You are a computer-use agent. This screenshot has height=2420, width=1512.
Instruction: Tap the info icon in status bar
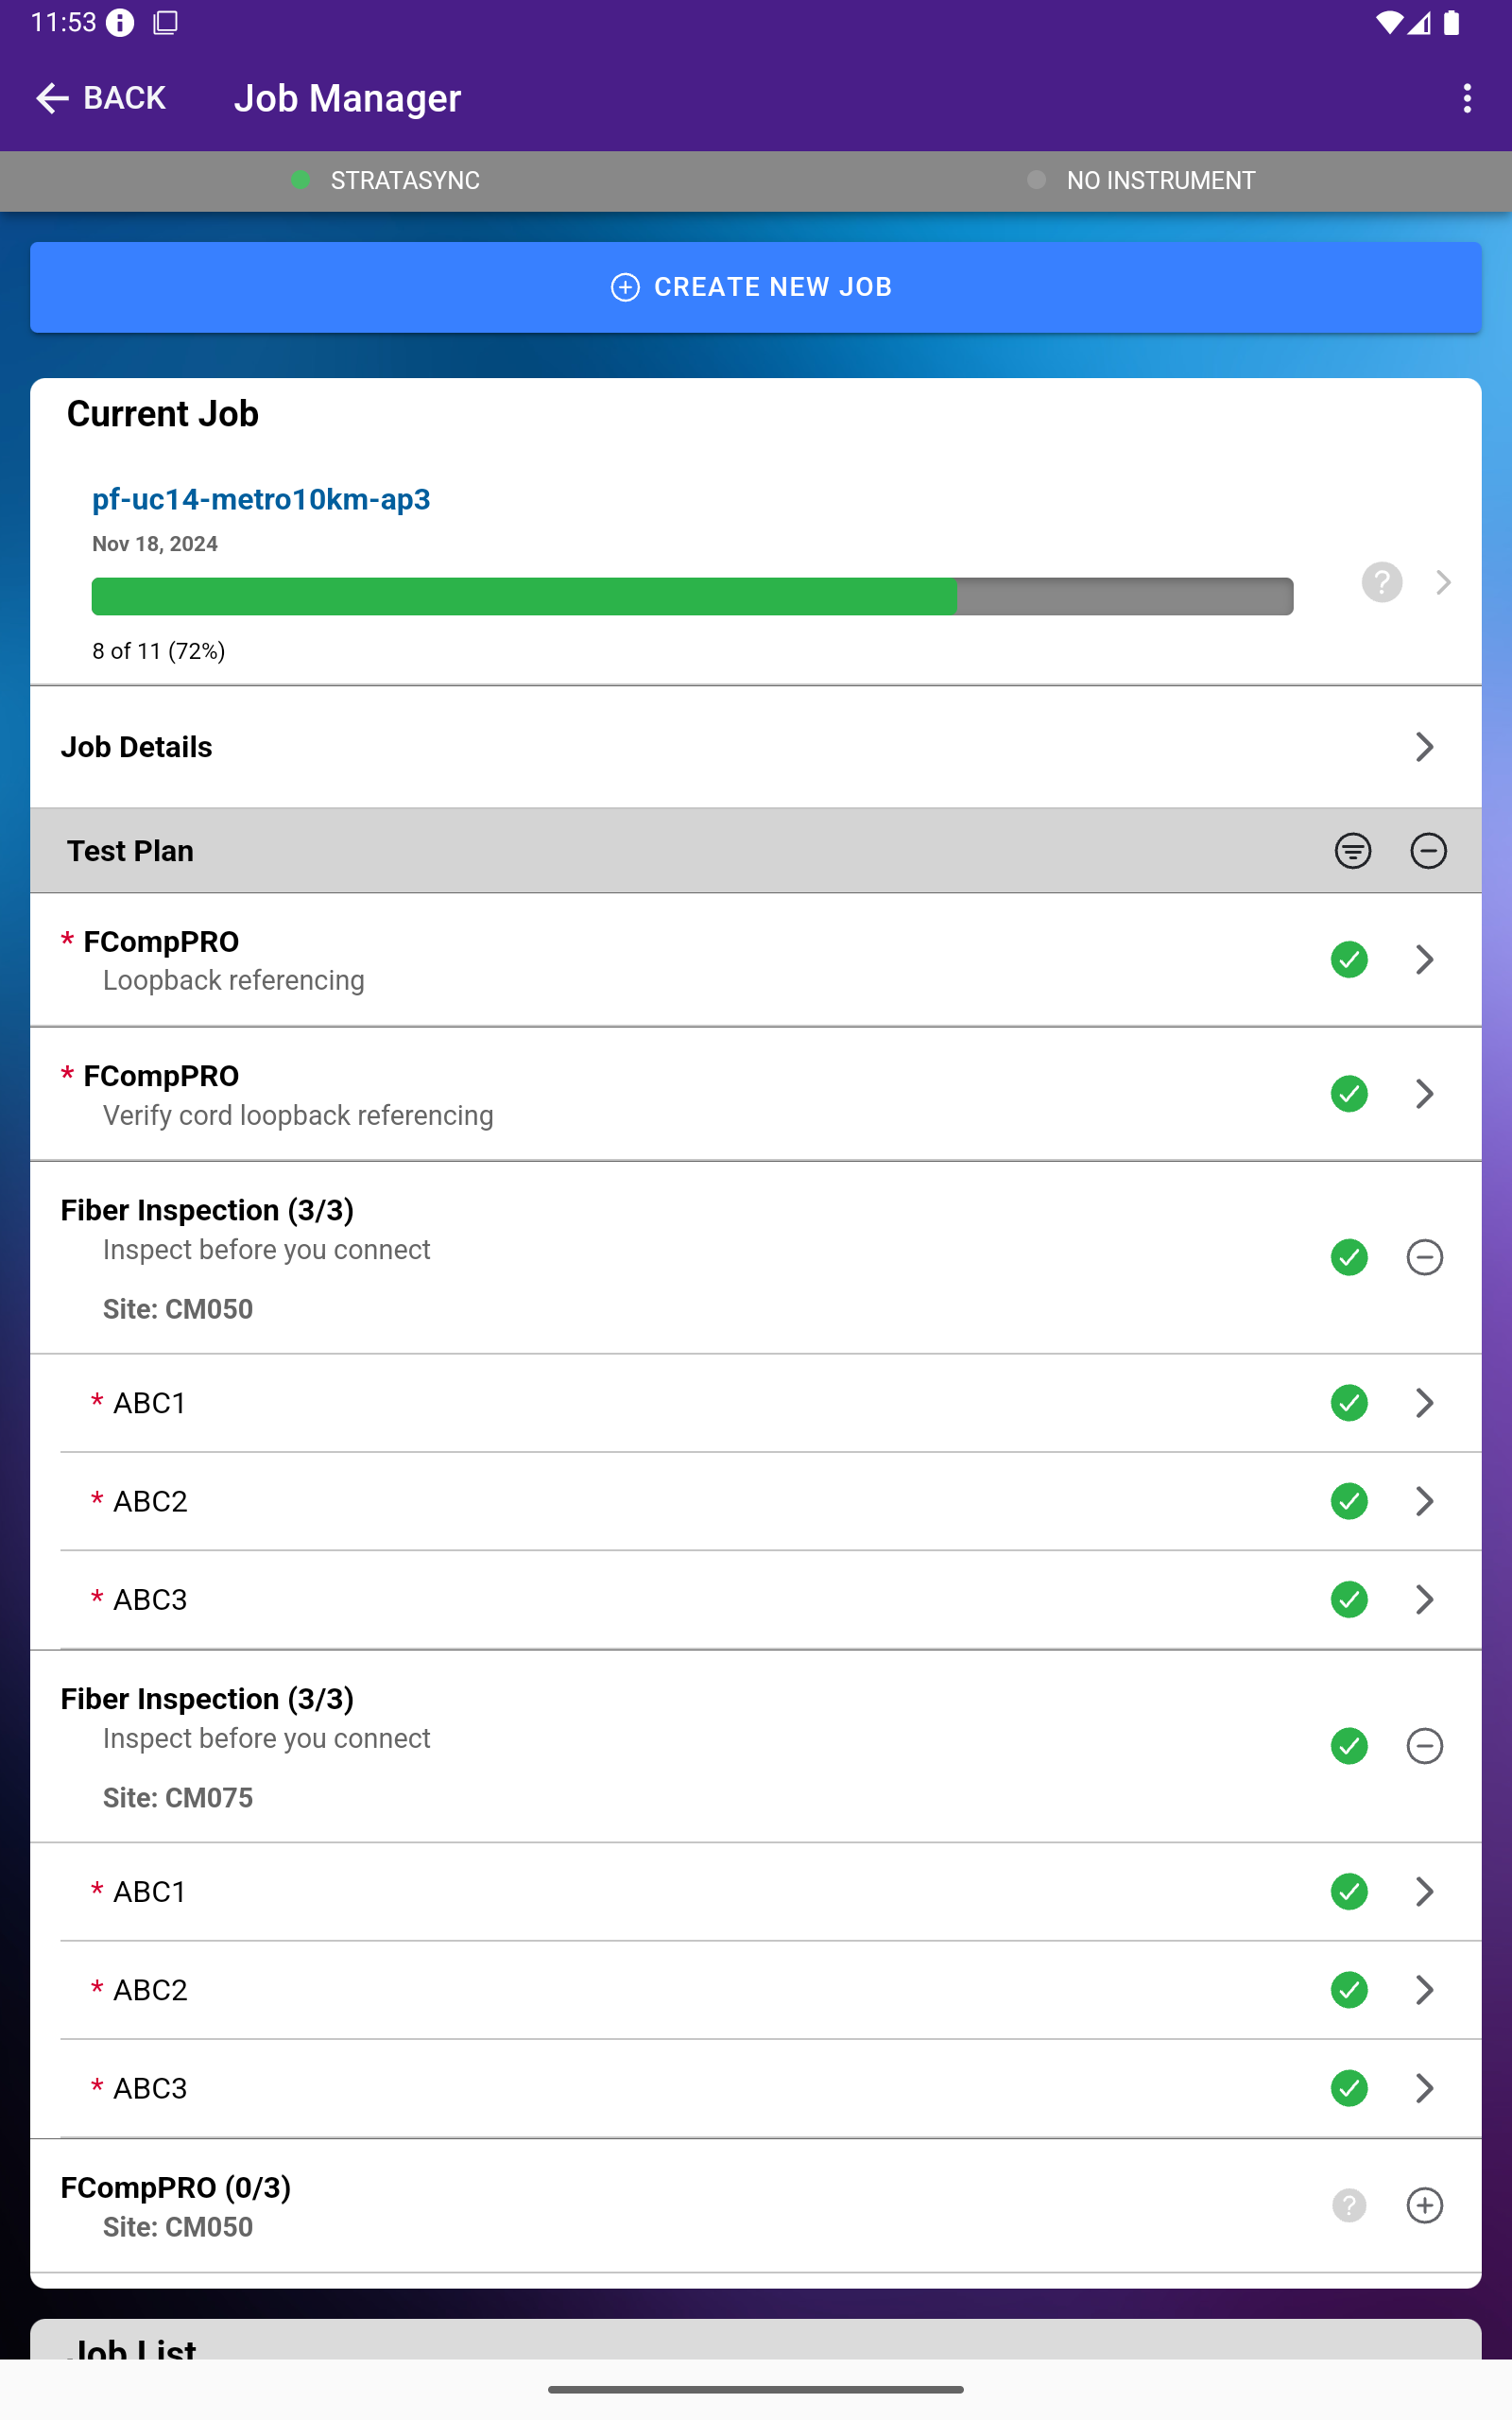tap(120, 23)
